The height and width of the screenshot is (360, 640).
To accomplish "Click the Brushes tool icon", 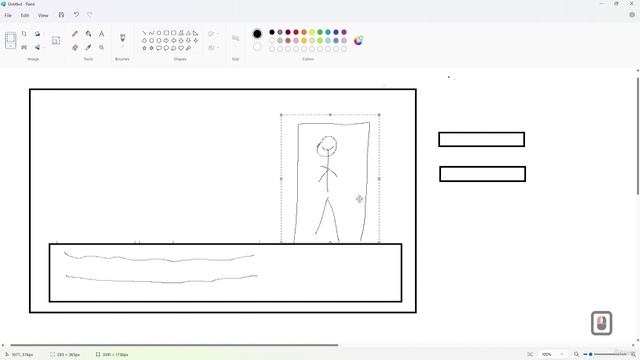I will click(122, 38).
